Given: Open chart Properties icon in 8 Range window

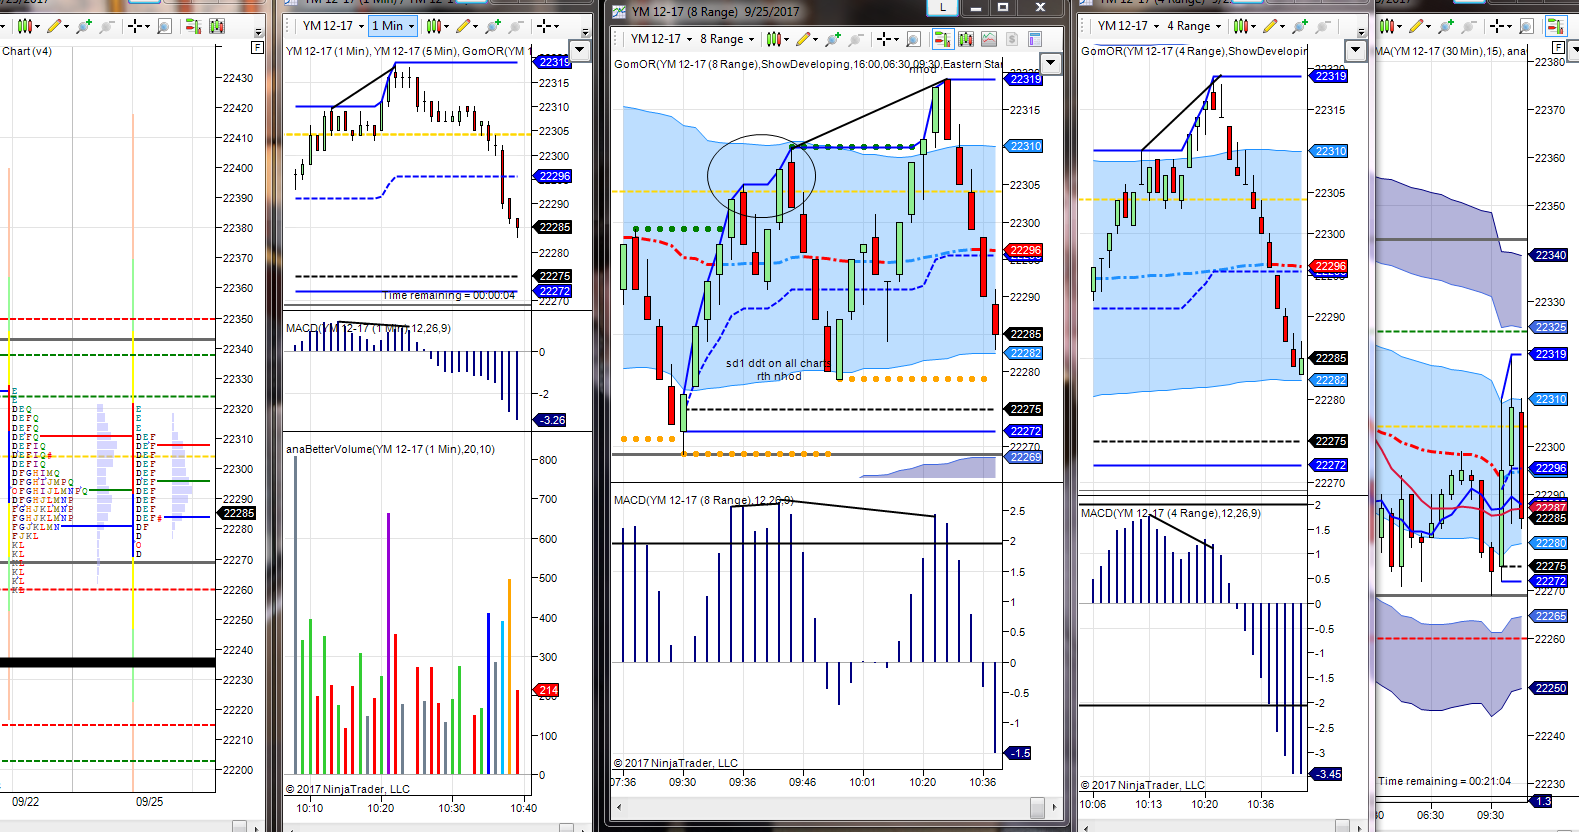Looking at the screenshot, I should click(1035, 39).
